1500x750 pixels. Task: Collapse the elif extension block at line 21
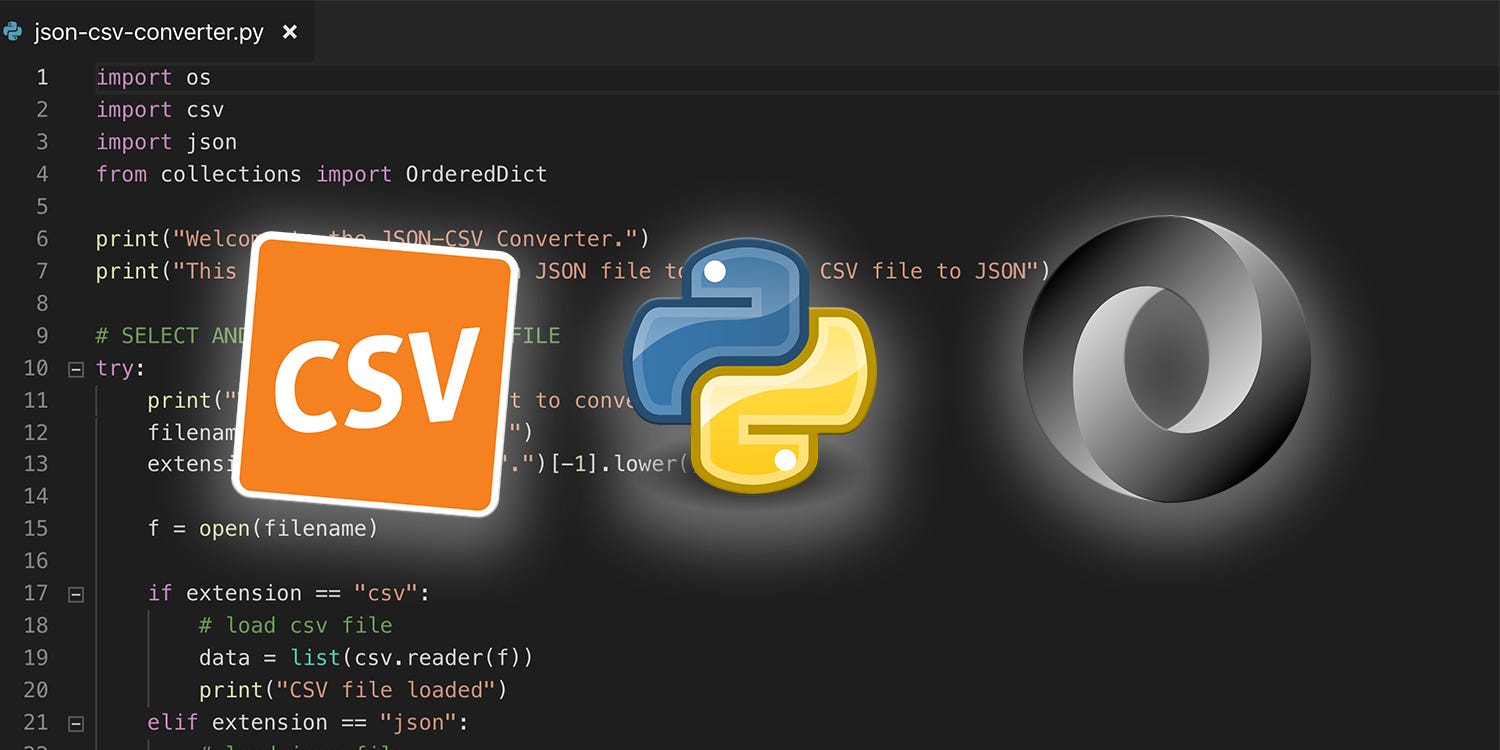[x=76, y=722]
